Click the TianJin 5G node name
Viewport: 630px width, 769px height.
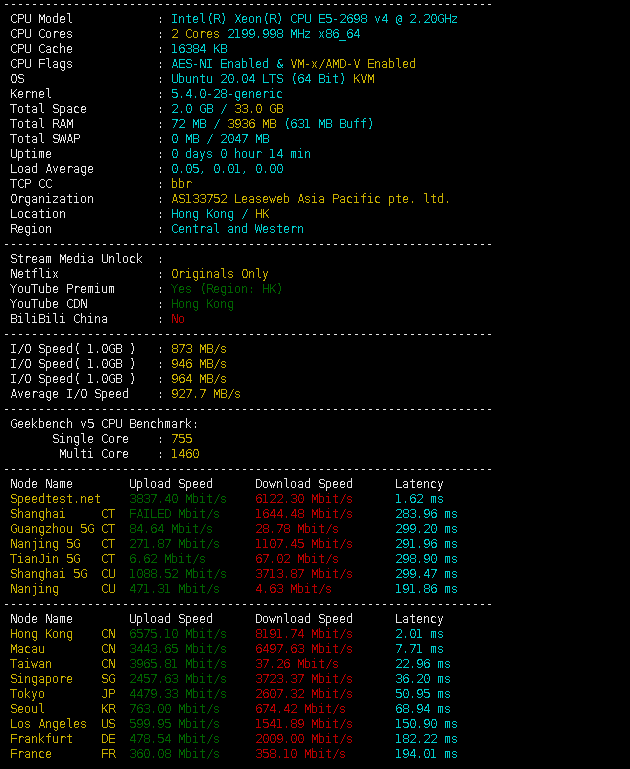45,559
